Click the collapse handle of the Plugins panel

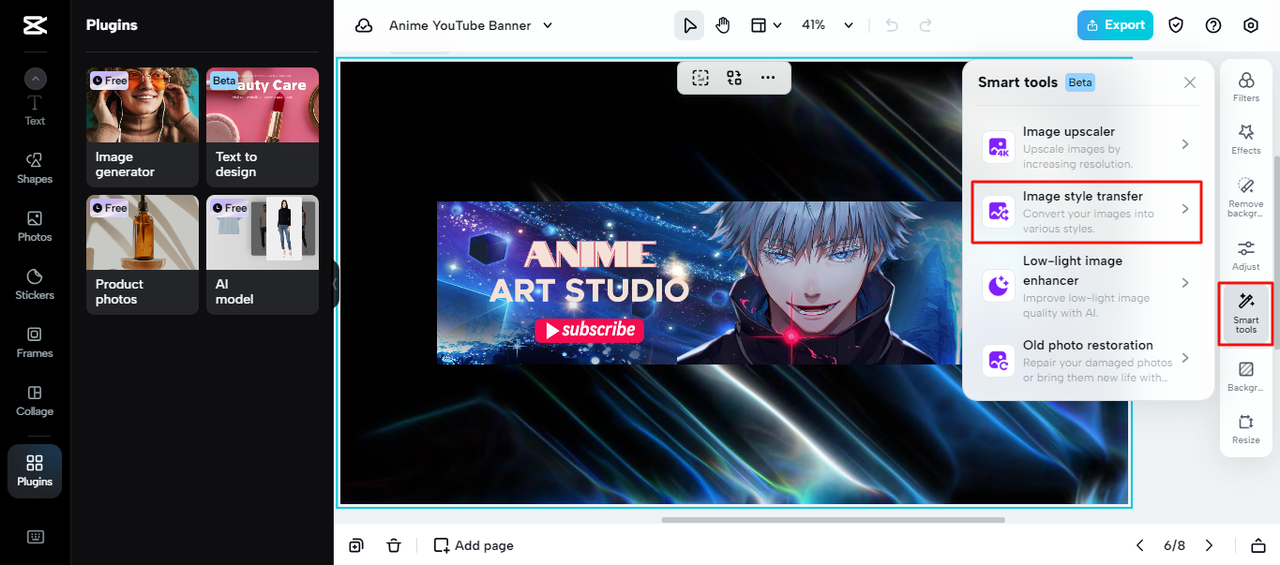coord(336,285)
